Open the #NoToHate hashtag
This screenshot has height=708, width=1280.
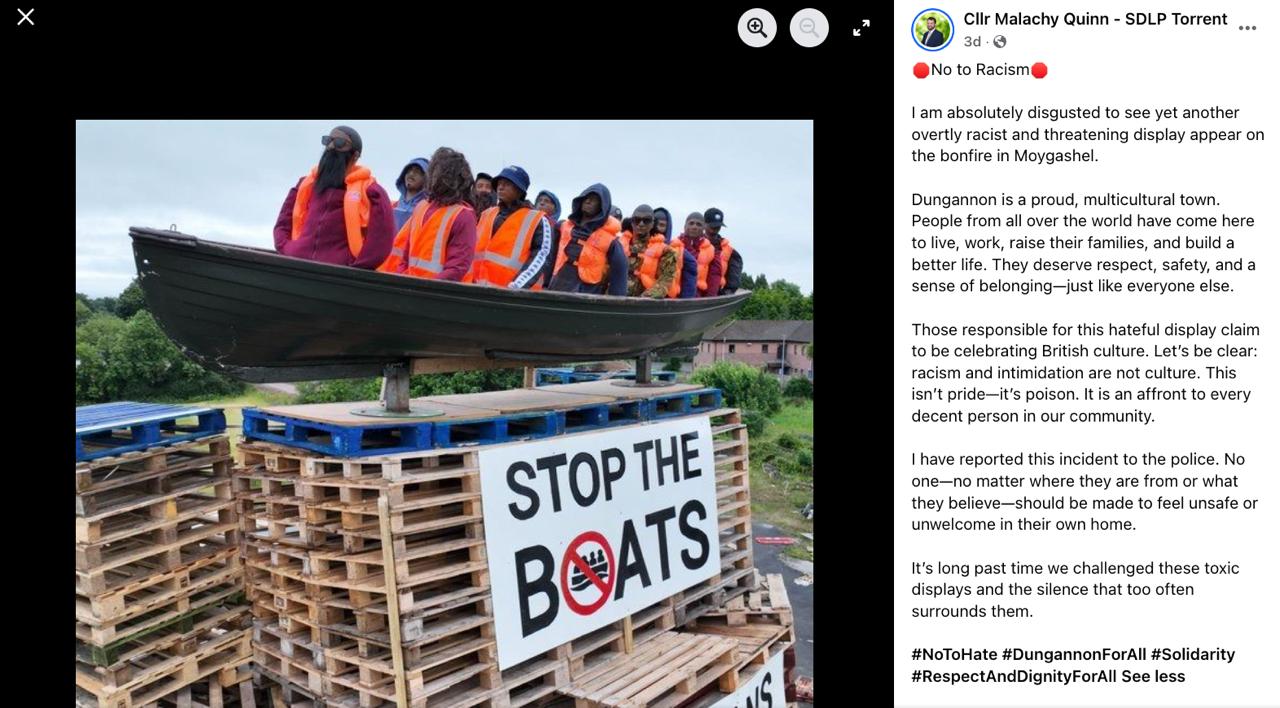(x=954, y=654)
